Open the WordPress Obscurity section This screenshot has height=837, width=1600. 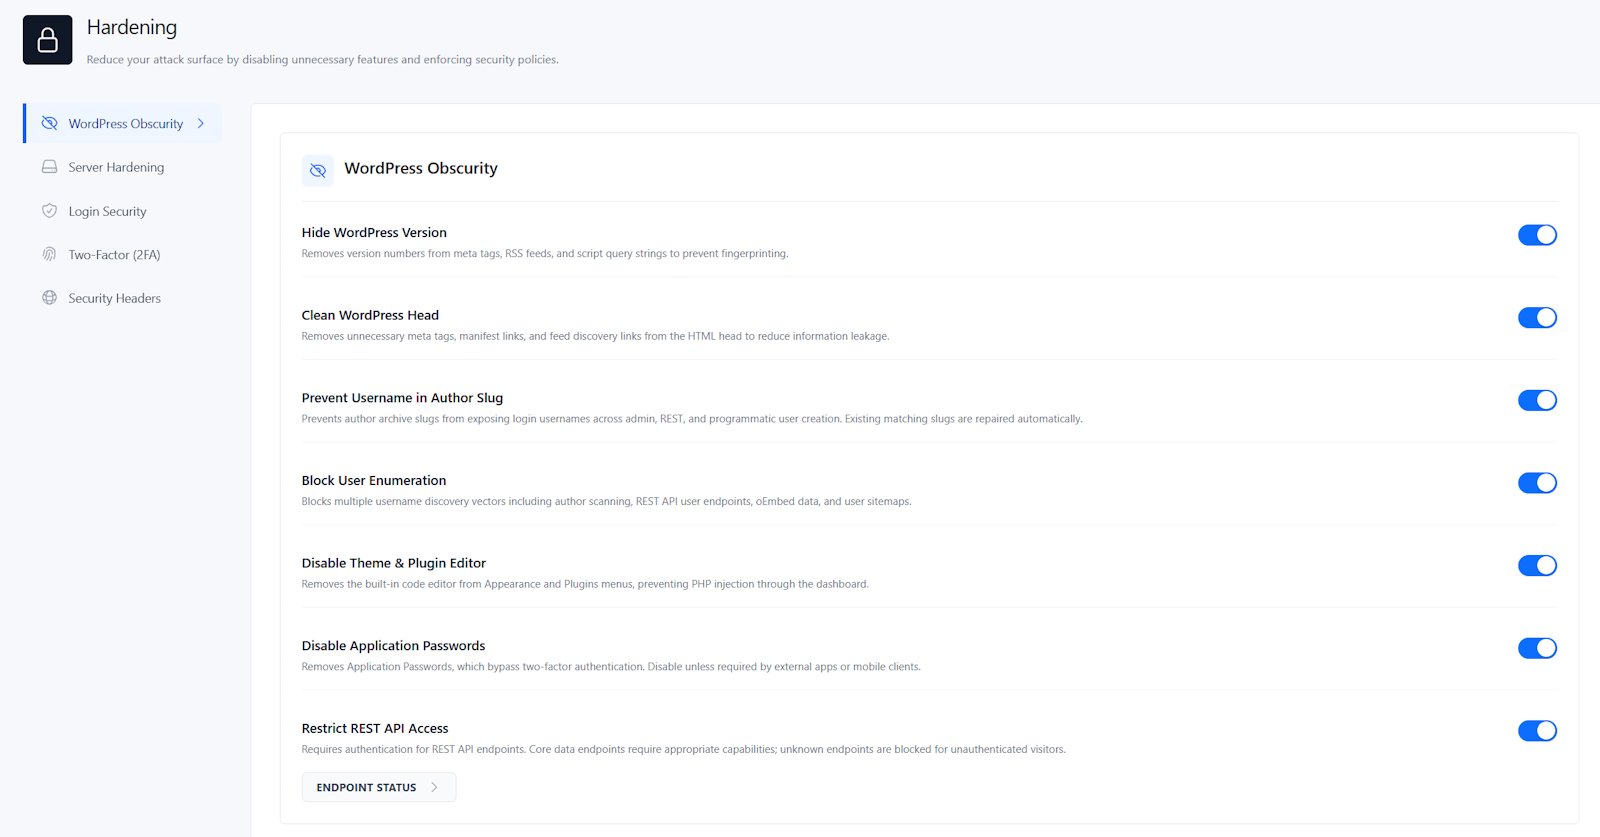(122, 123)
